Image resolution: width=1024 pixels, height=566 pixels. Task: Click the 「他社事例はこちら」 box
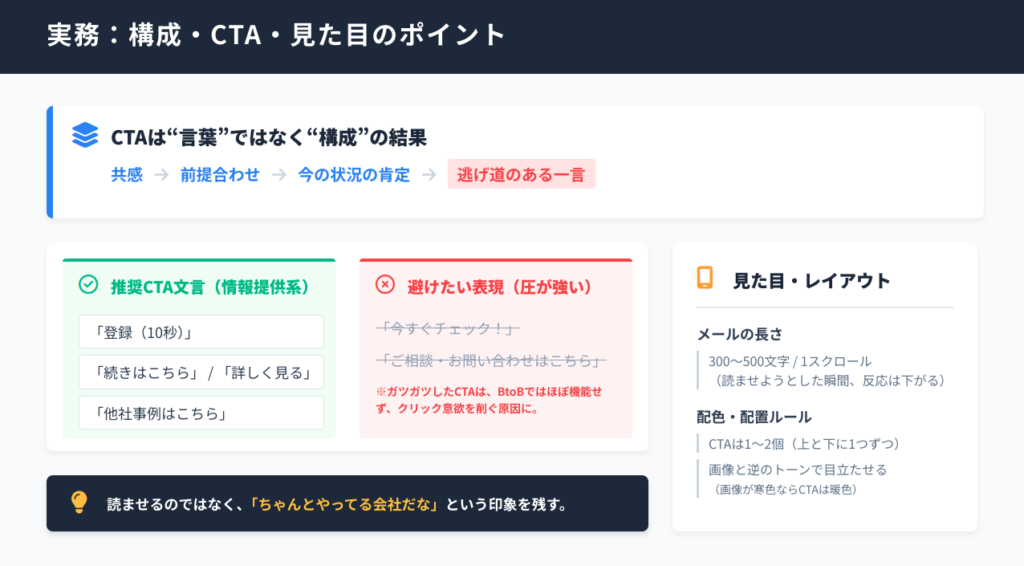[x=201, y=413]
